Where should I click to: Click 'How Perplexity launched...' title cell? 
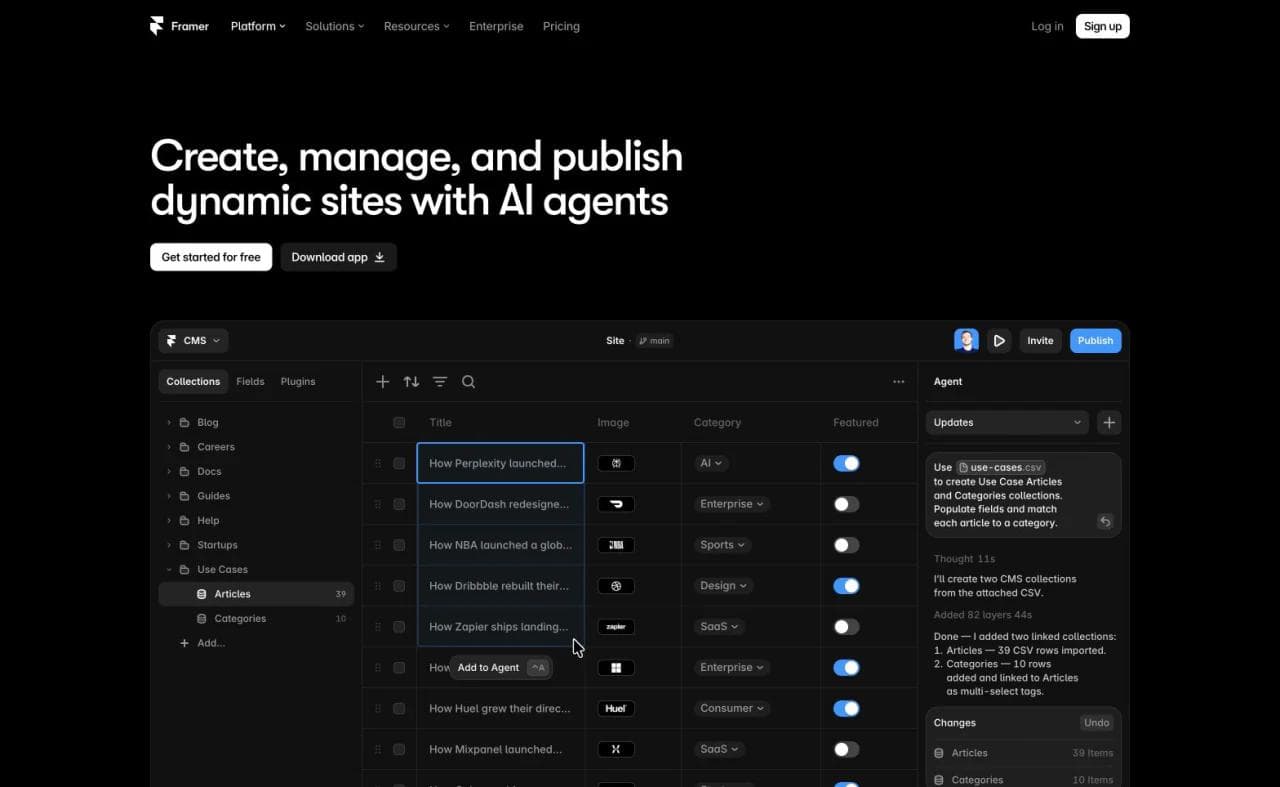pyautogui.click(x=500, y=463)
